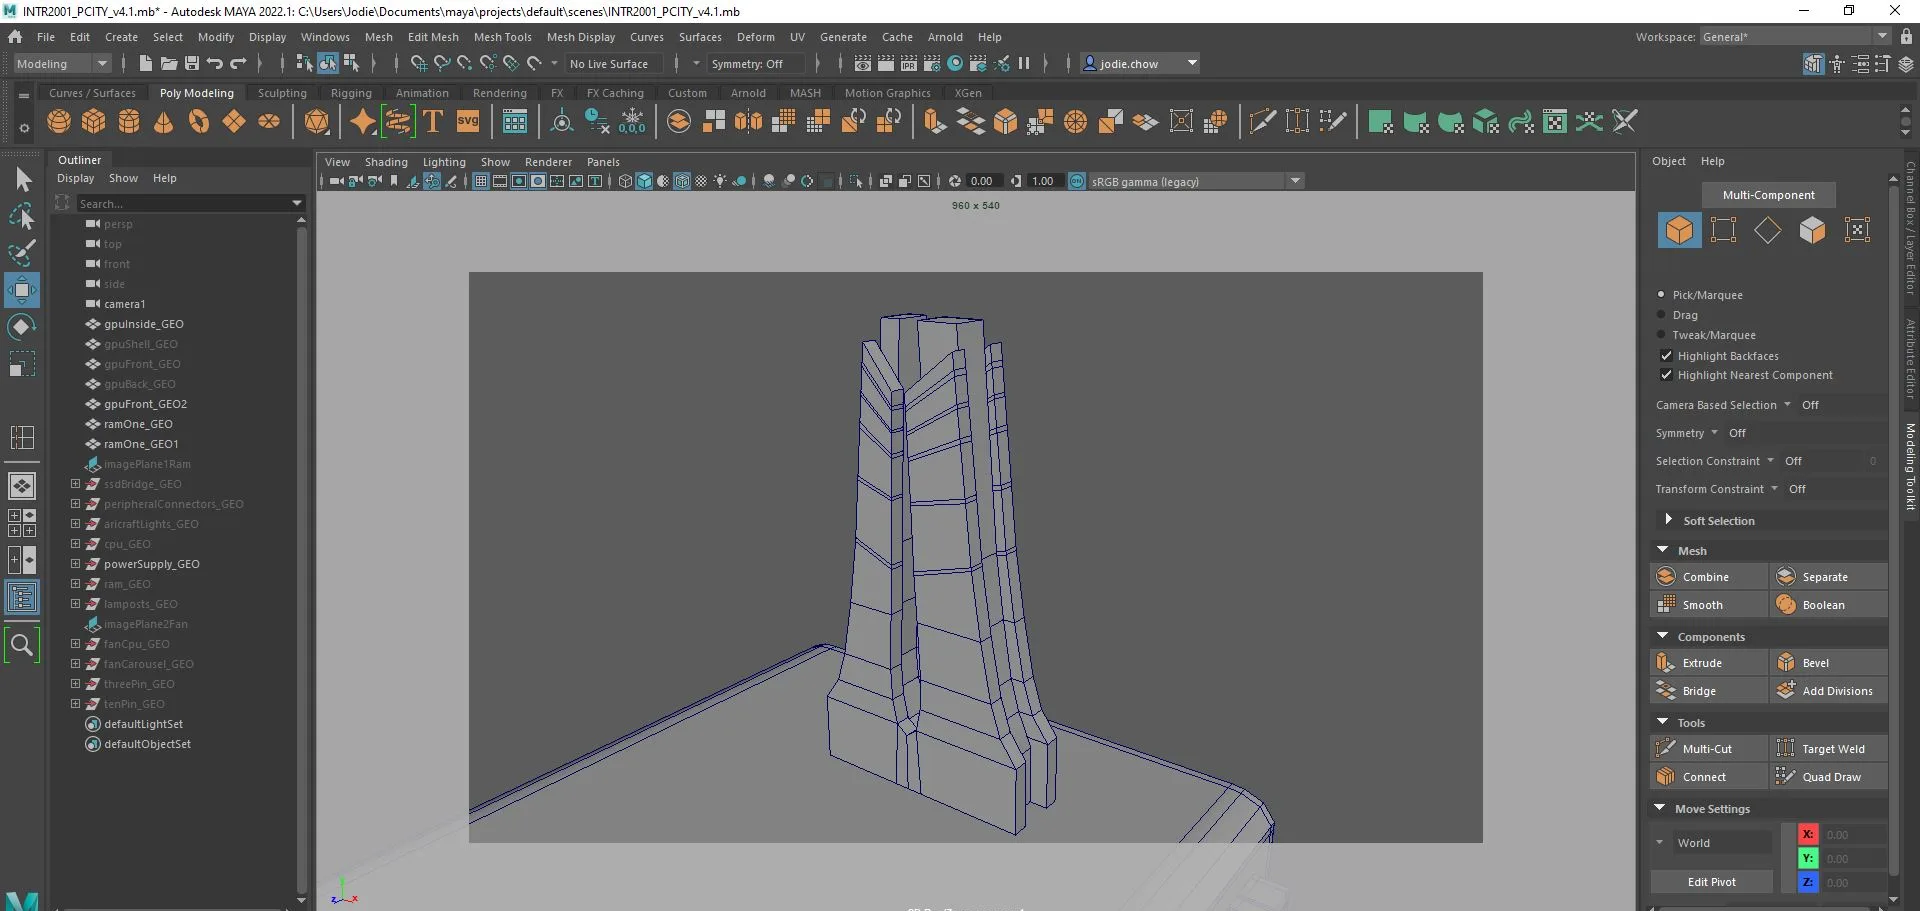This screenshot has width=1920, height=911.
Task: Expand the powerSupply_GEO group
Action: click(75, 564)
